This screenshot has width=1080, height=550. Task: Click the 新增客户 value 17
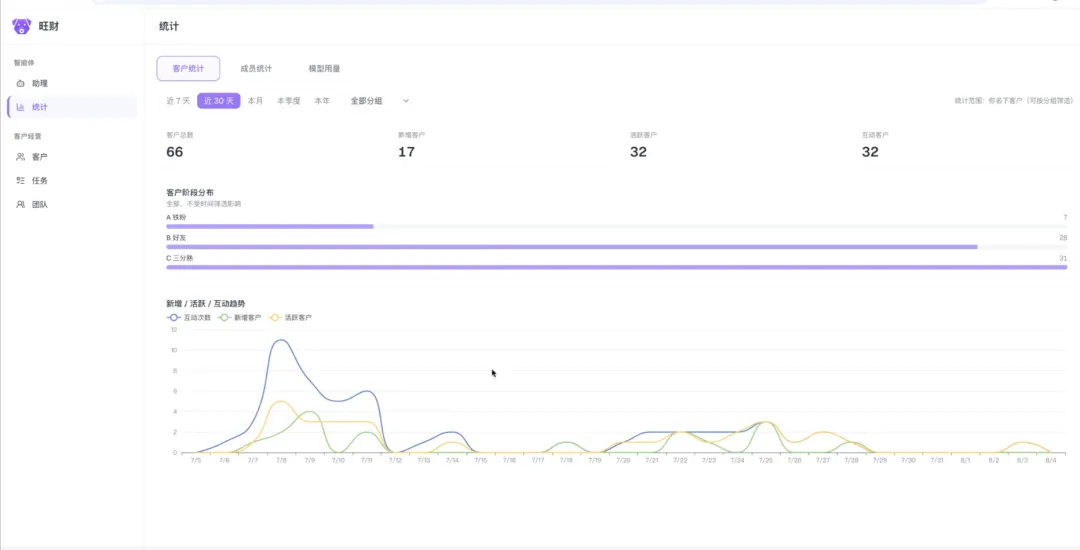(x=406, y=152)
